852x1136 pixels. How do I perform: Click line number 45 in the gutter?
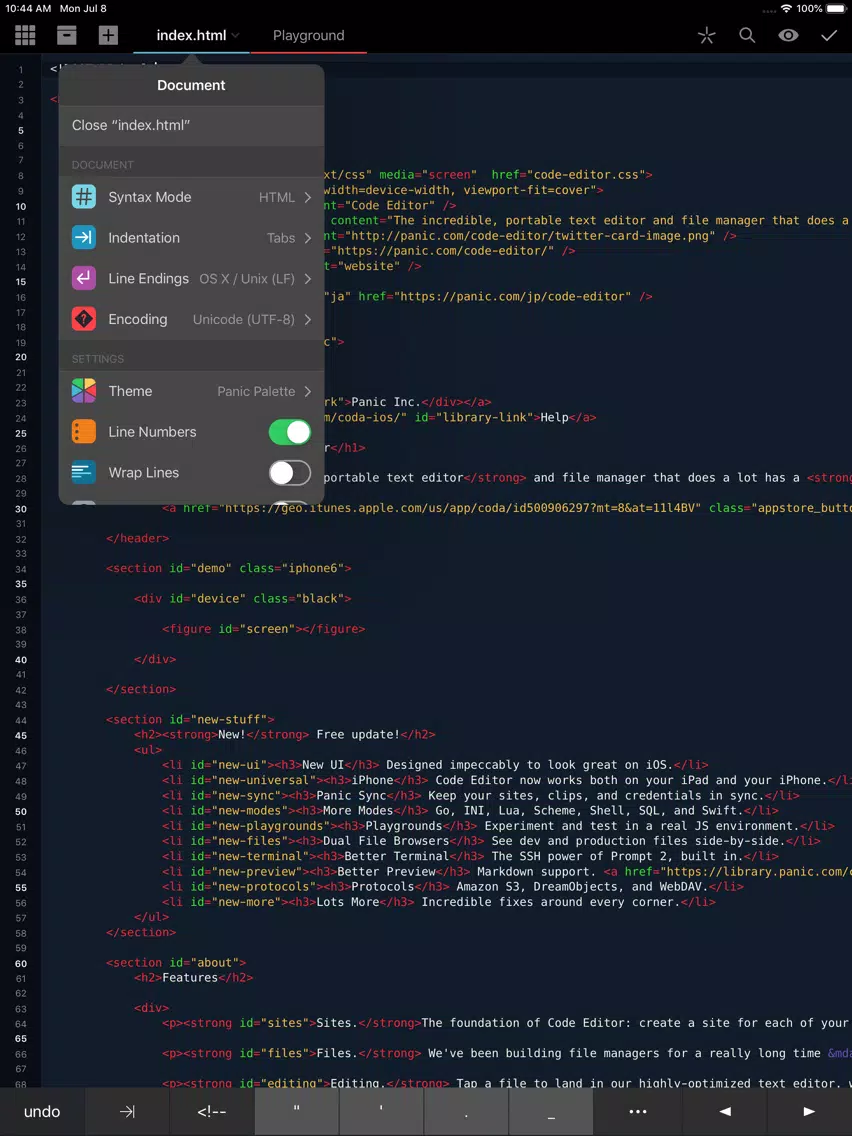coord(21,735)
